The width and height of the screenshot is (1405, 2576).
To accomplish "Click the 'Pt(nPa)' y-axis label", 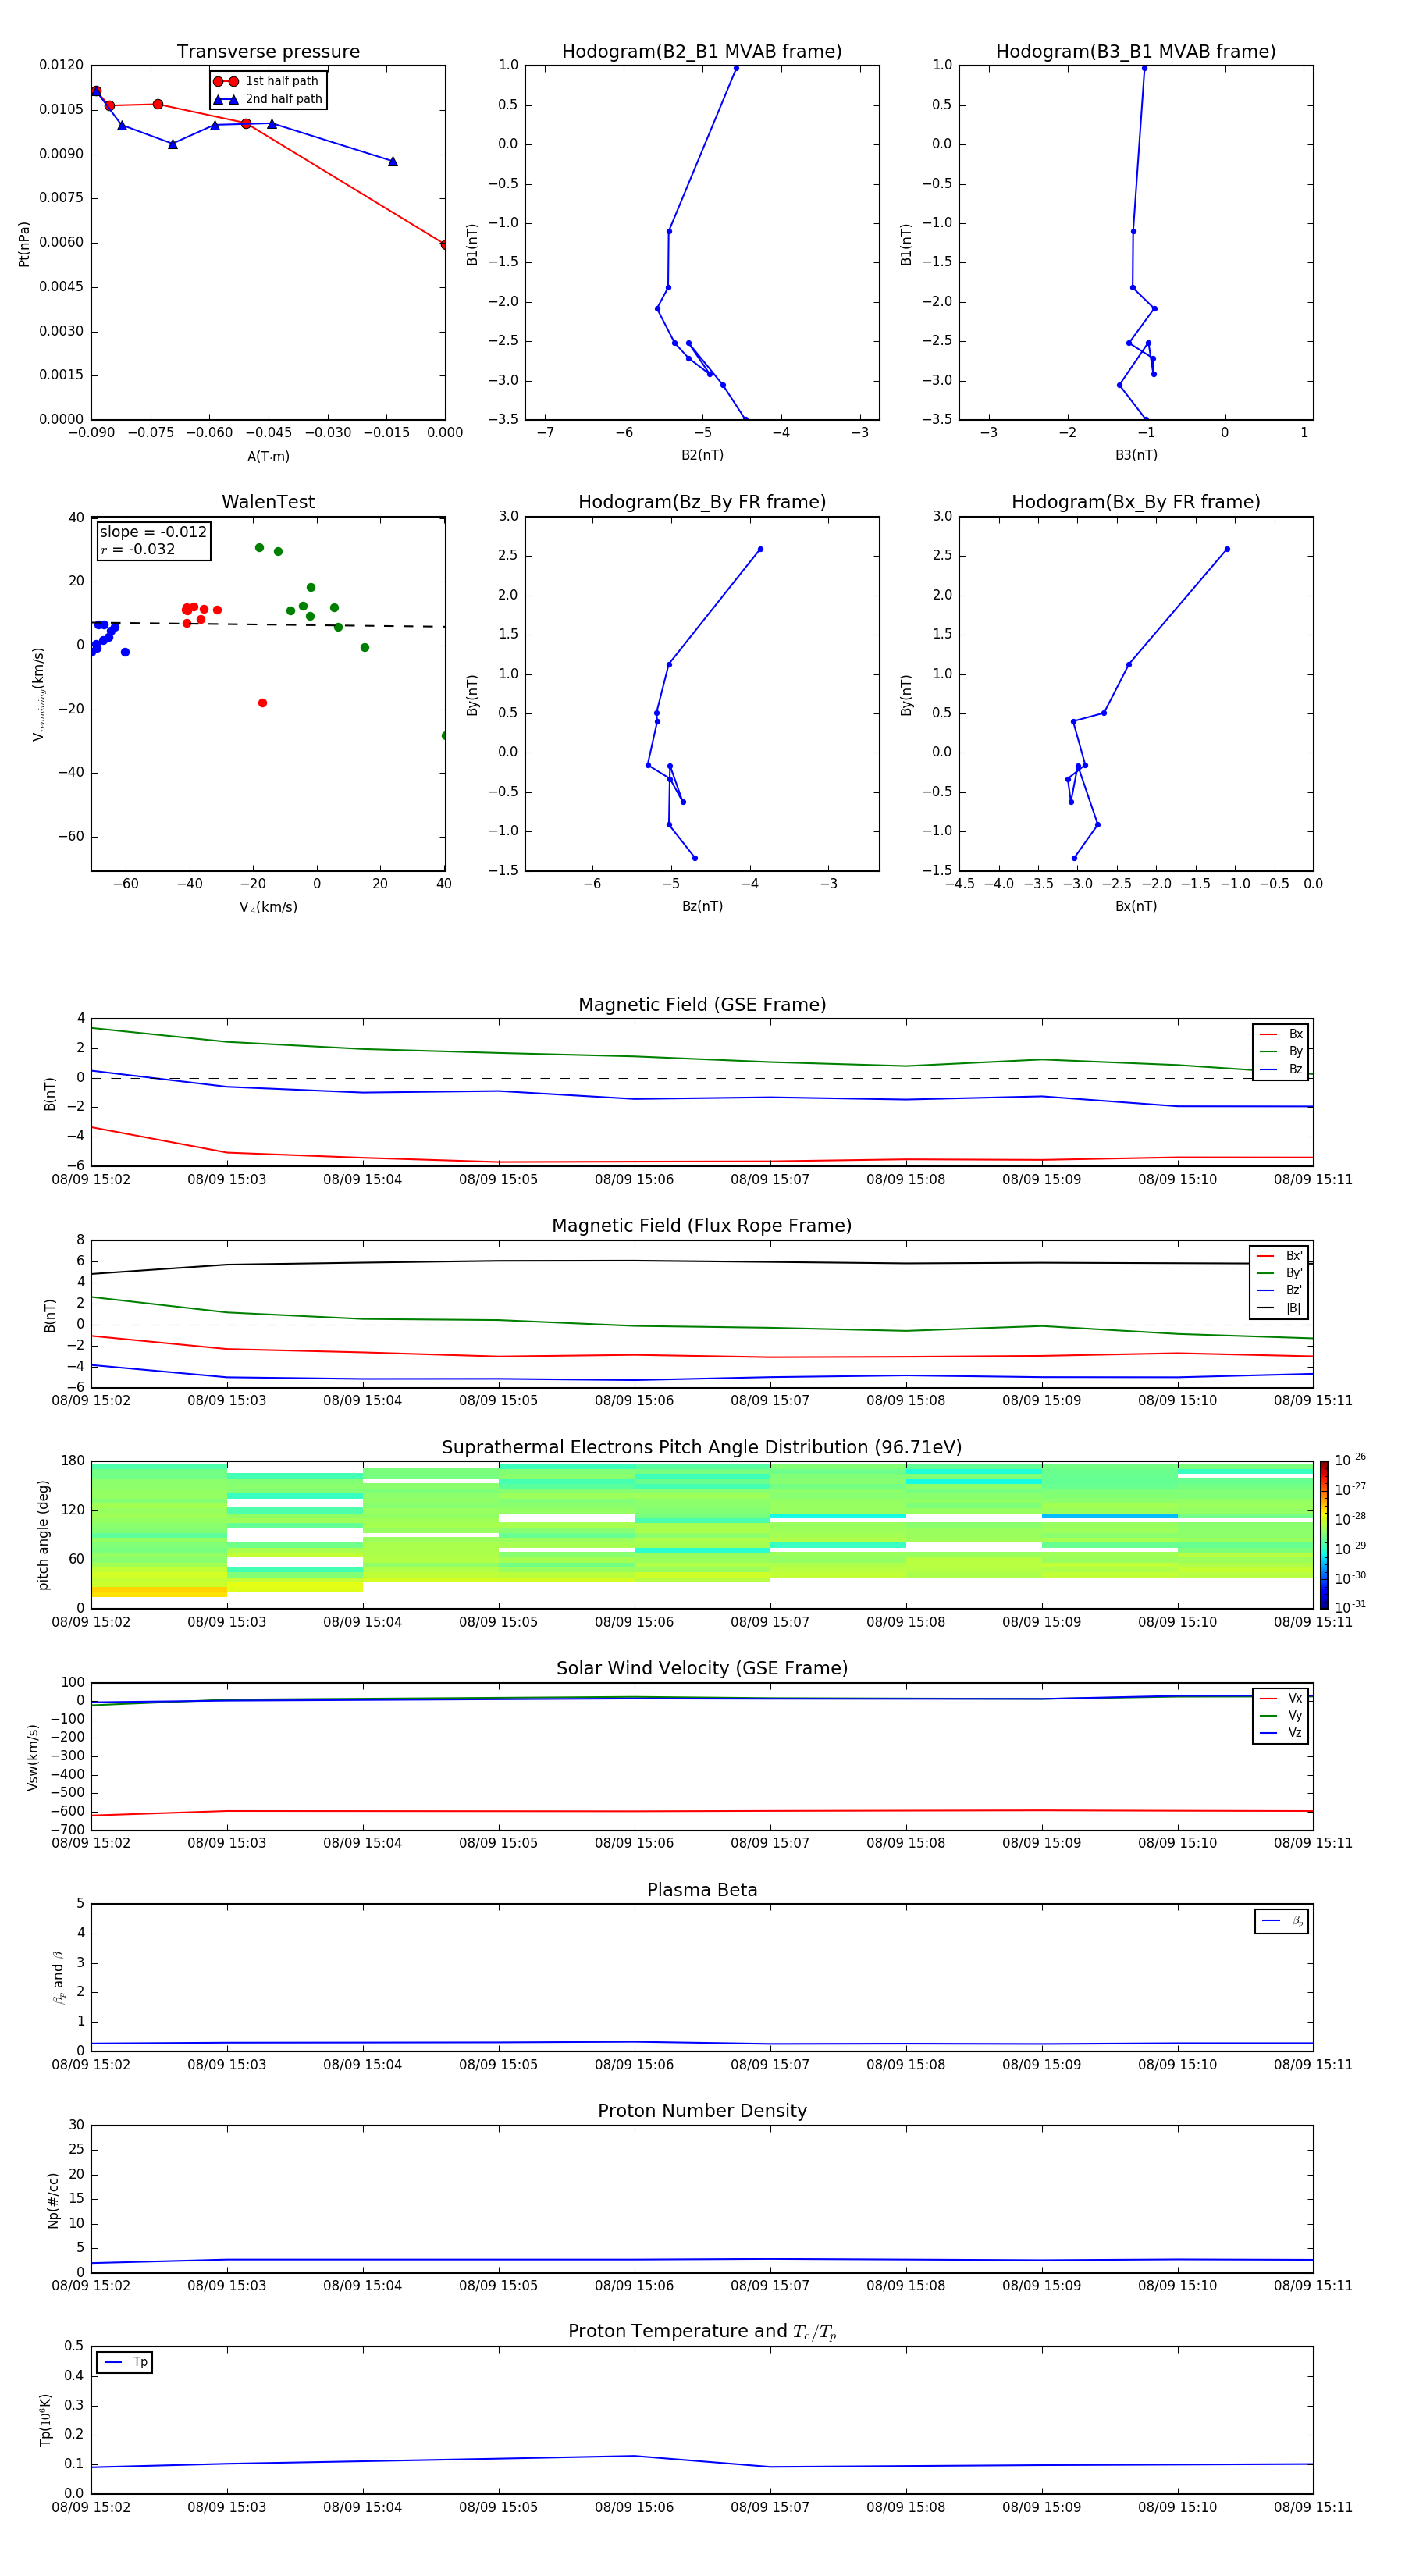I will 24,243.
